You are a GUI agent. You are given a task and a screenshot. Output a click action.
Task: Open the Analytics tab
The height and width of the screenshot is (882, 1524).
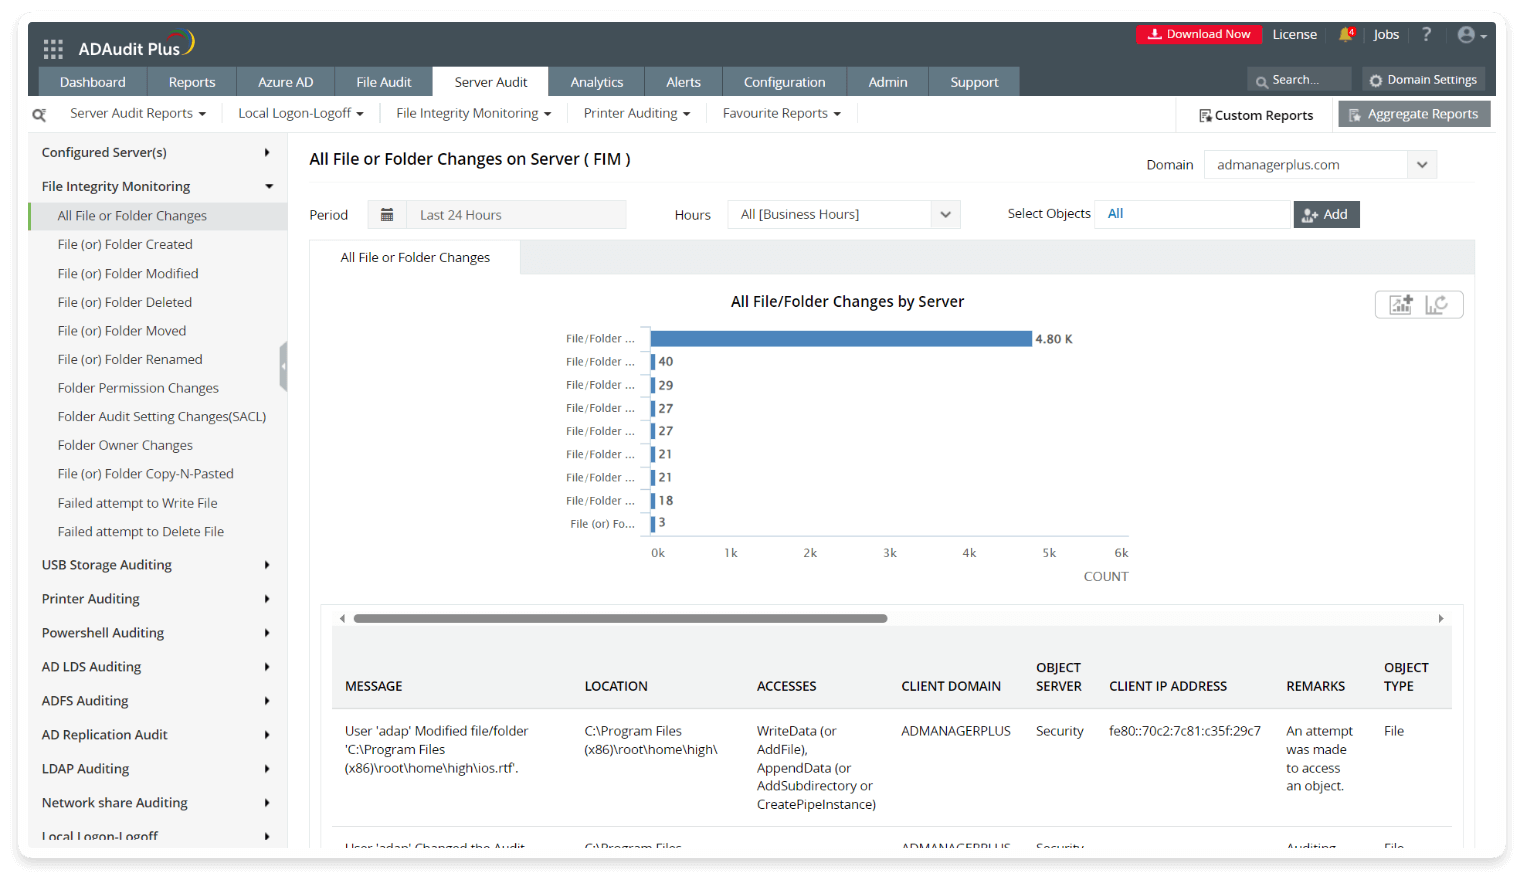pos(597,82)
